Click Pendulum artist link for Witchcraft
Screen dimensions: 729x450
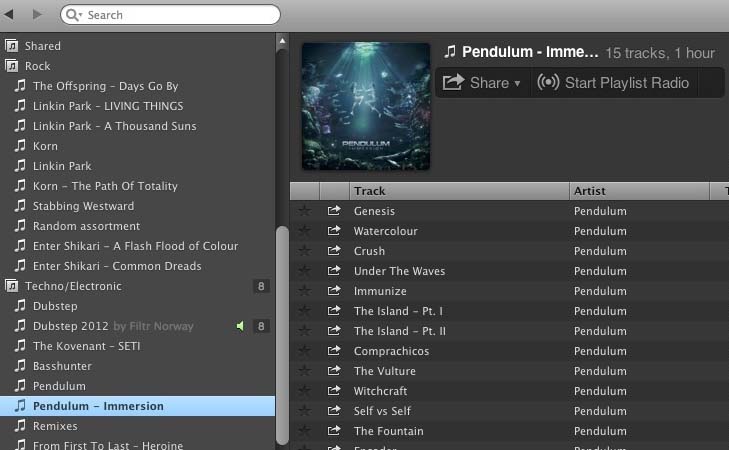600,391
